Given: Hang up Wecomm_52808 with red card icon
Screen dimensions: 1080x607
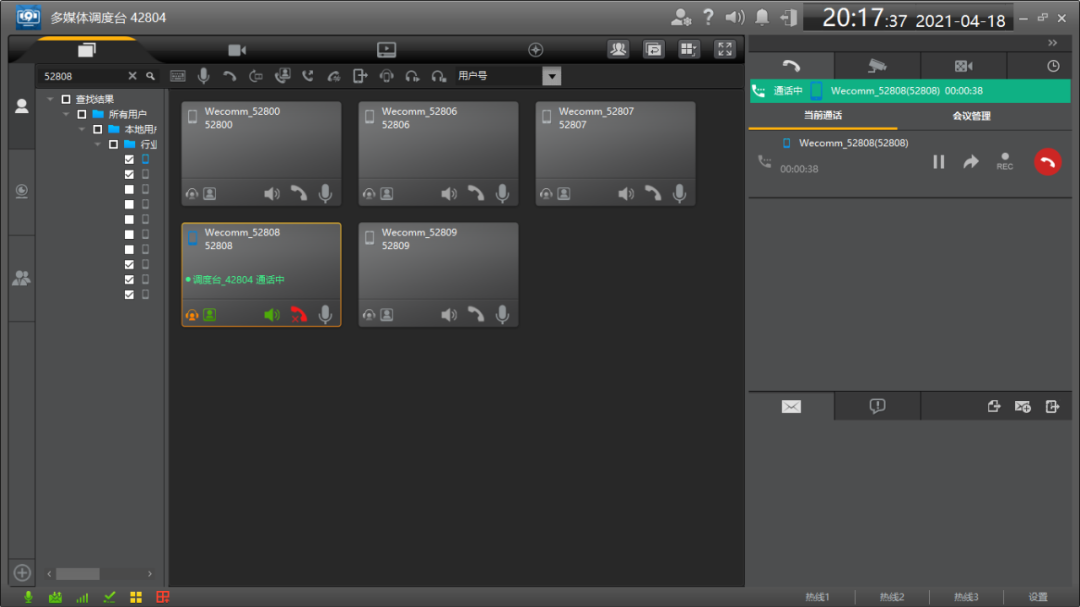Looking at the screenshot, I should click(x=298, y=315).
